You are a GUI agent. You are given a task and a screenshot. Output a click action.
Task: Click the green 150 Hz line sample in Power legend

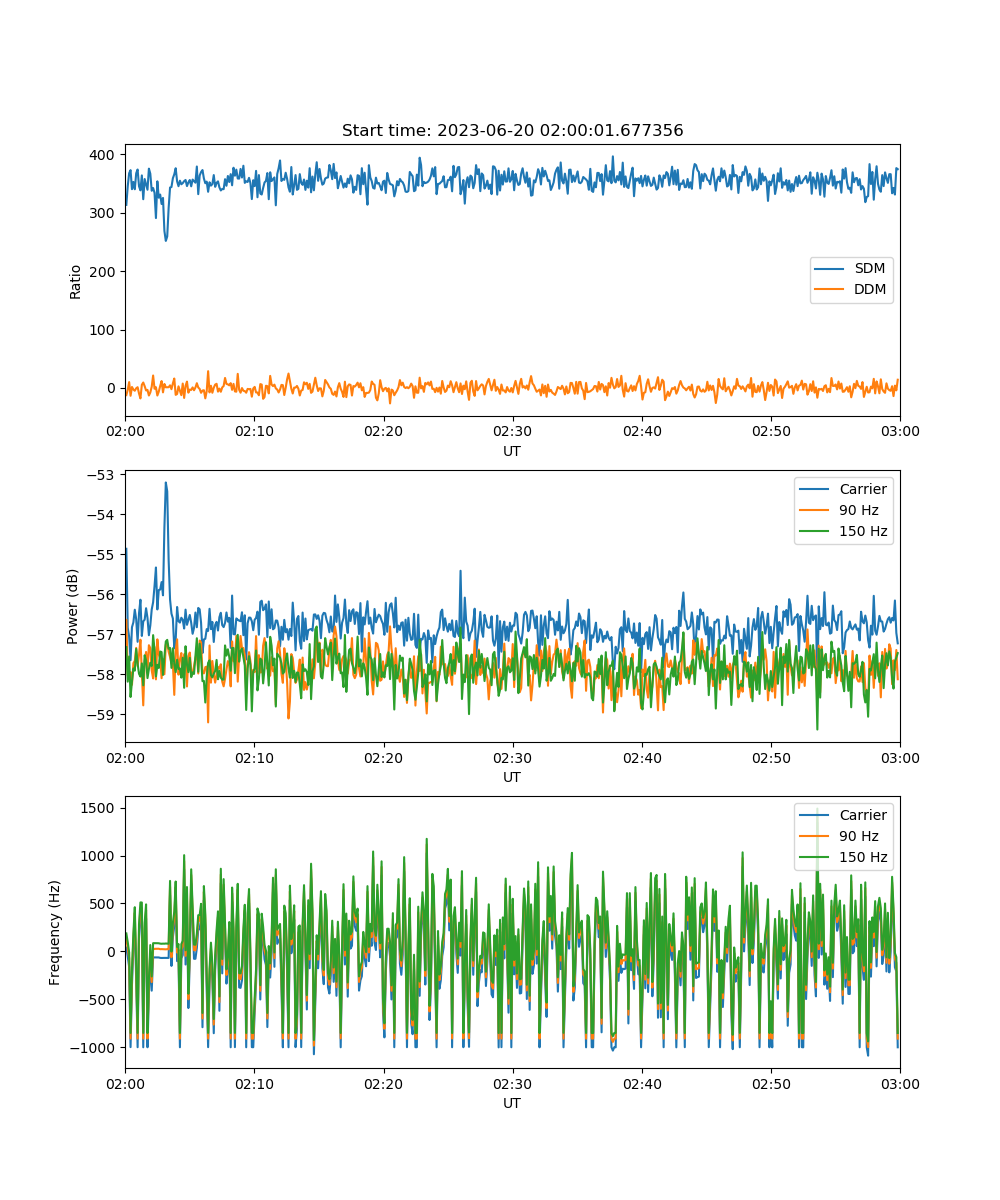[x=816, y=531]
